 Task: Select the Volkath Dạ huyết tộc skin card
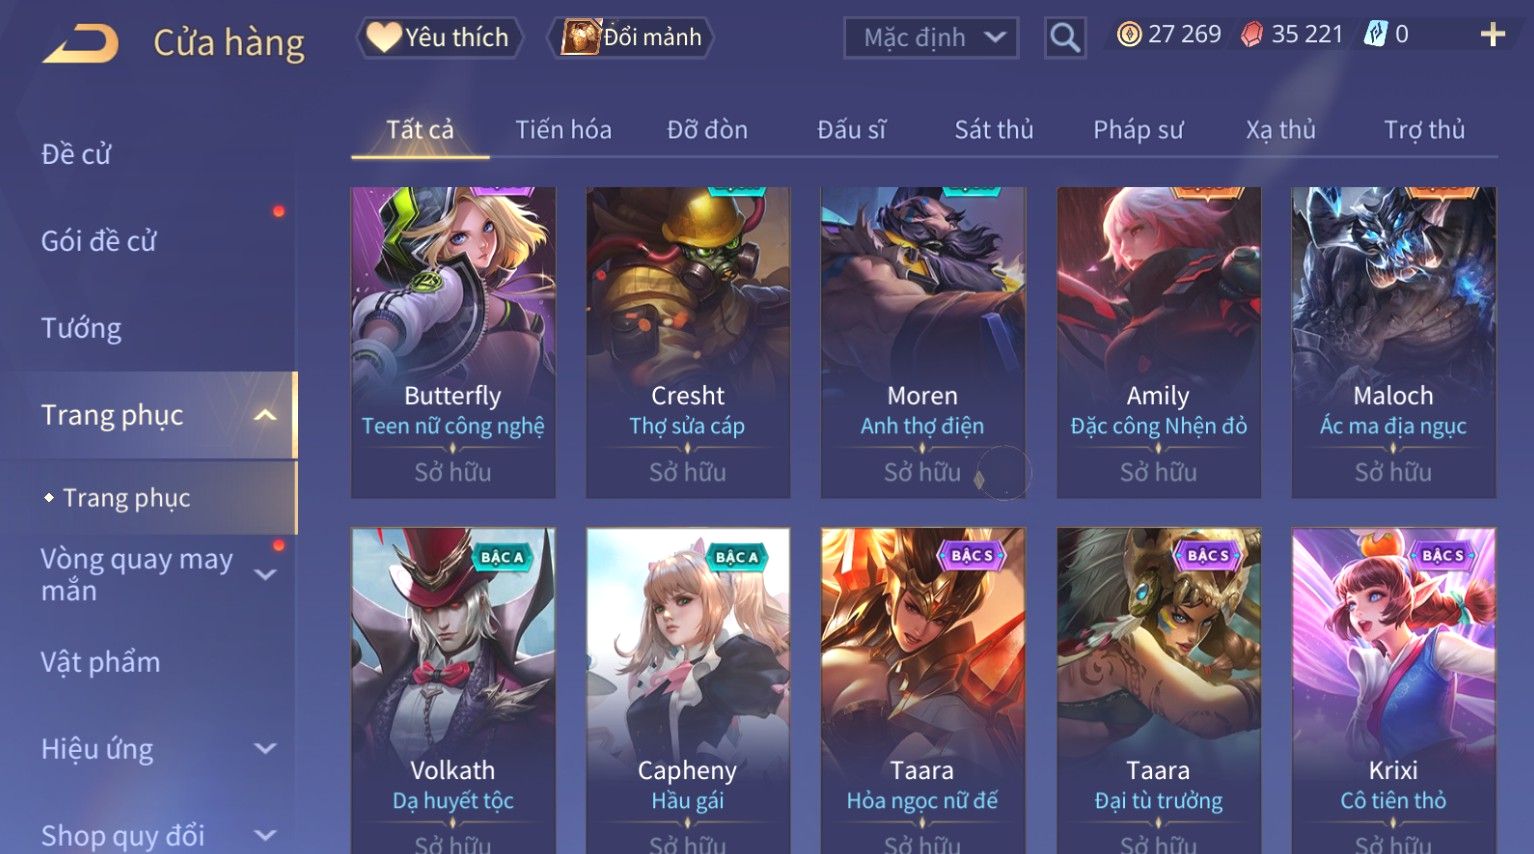point(453,690)
